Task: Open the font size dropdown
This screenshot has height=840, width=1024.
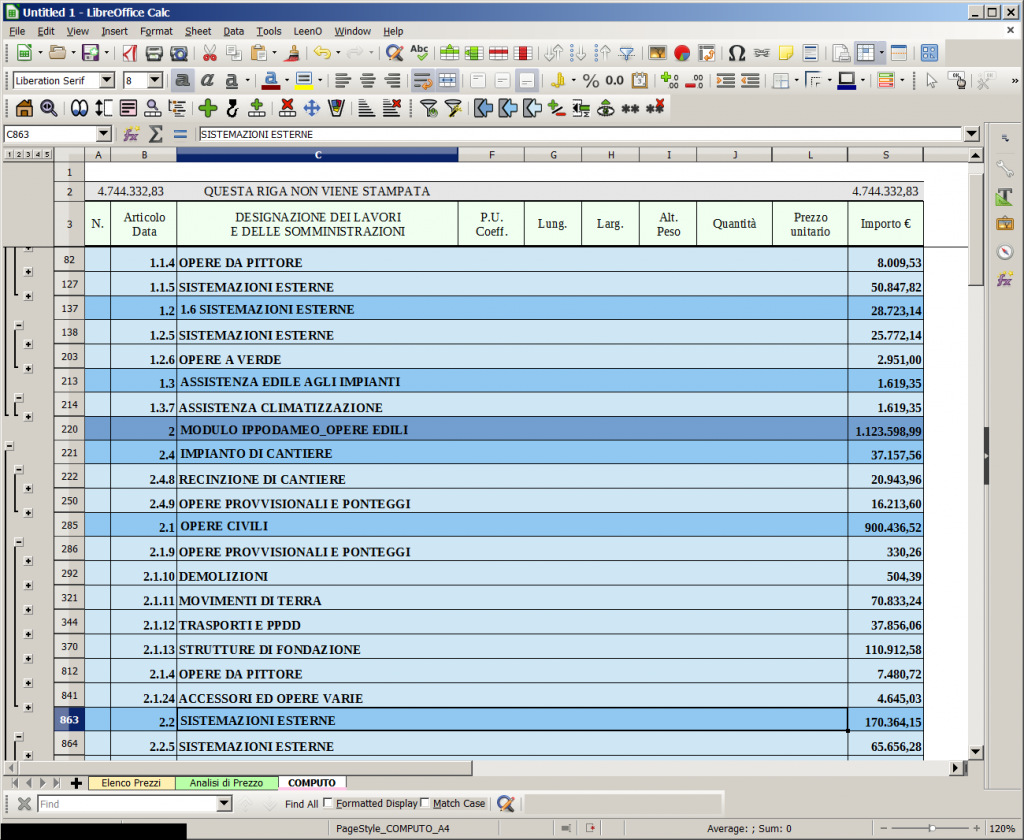Action: (x=155, y=80)
